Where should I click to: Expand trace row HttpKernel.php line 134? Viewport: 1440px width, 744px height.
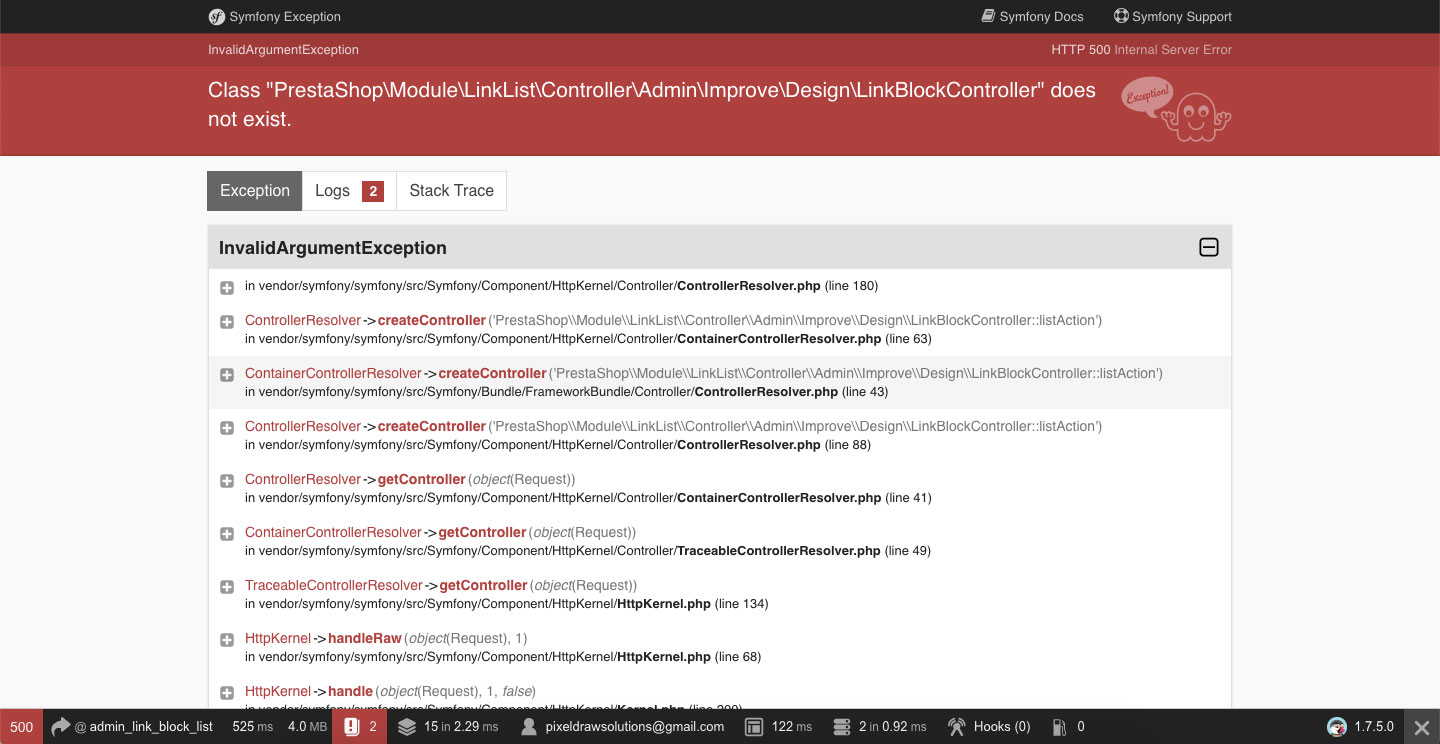[227, 587]
